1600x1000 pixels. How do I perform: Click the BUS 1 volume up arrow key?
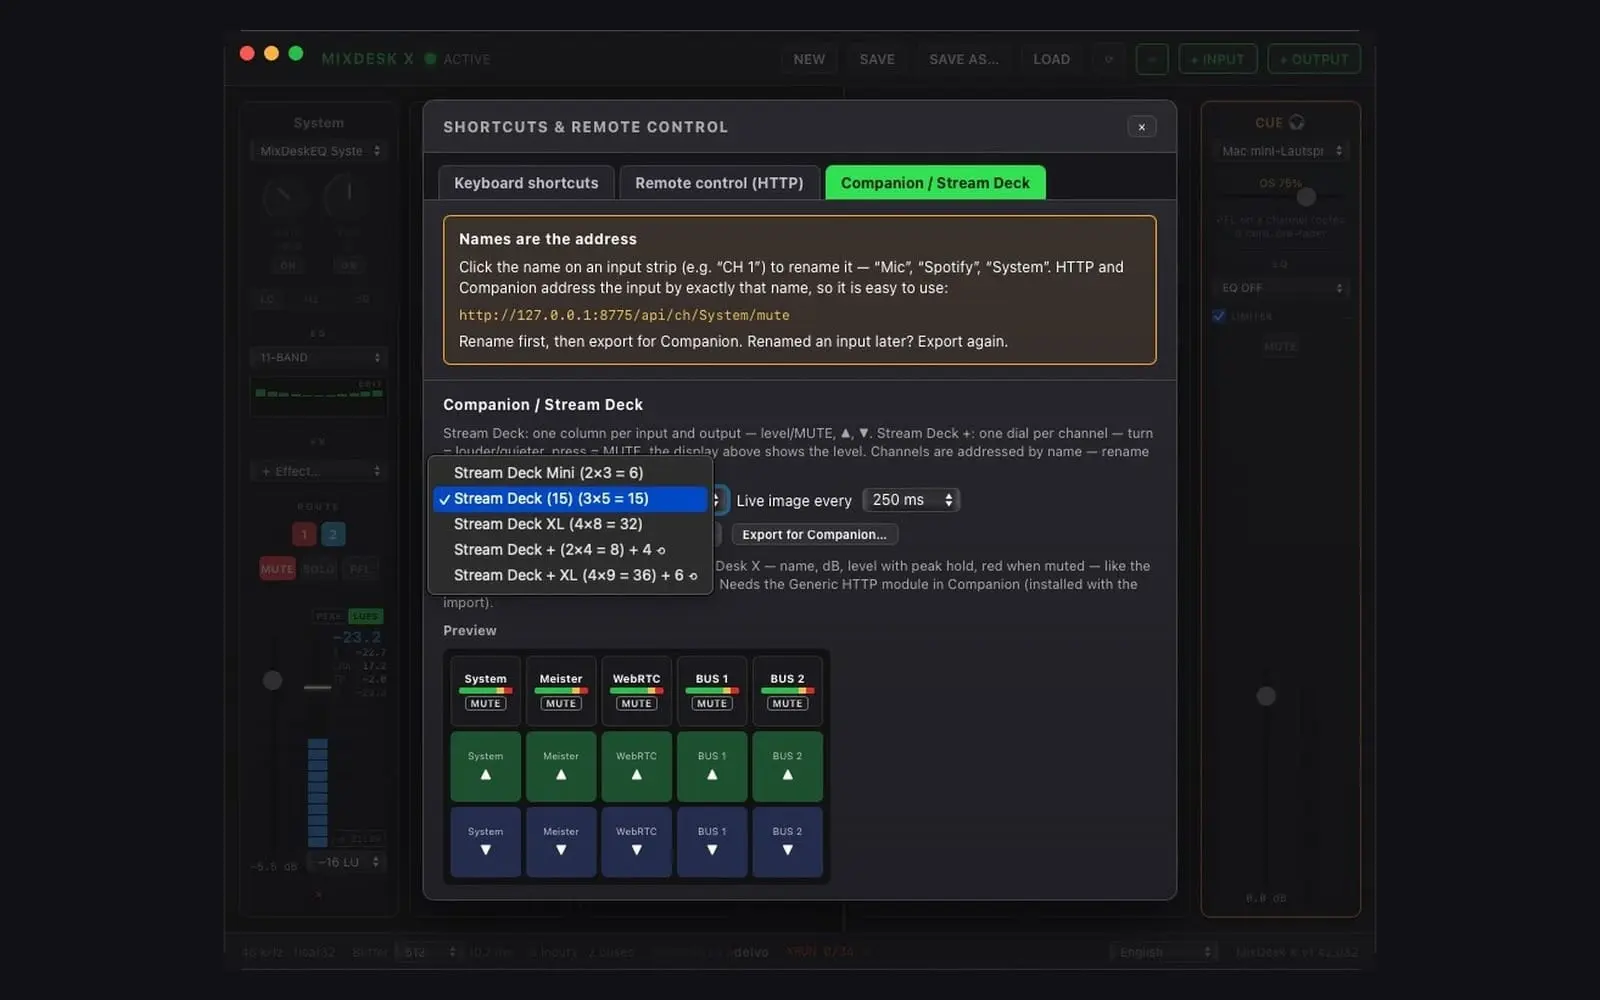pyautogui.click(x=712, y=767)
